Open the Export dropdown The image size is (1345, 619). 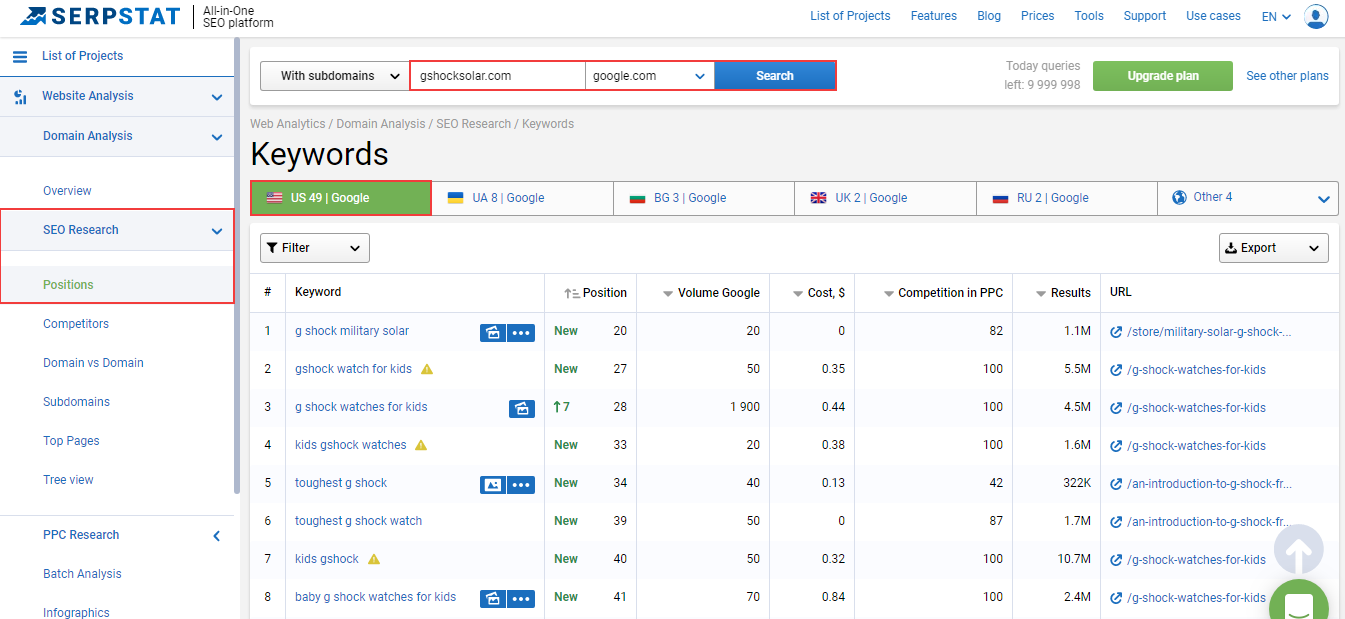click(1273, 248)
